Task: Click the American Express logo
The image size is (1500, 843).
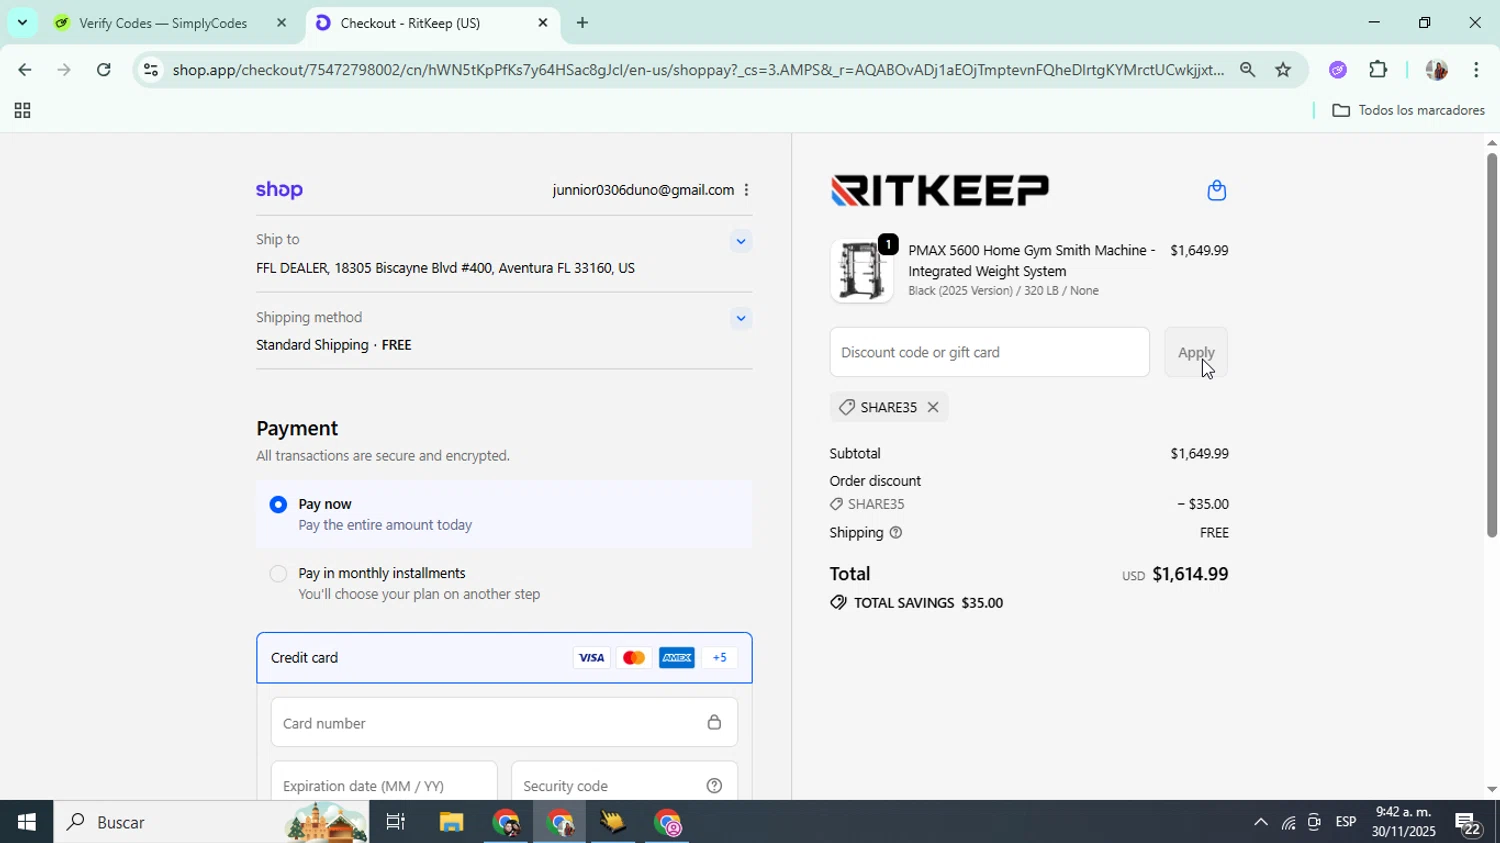Action: click(677, 658)
